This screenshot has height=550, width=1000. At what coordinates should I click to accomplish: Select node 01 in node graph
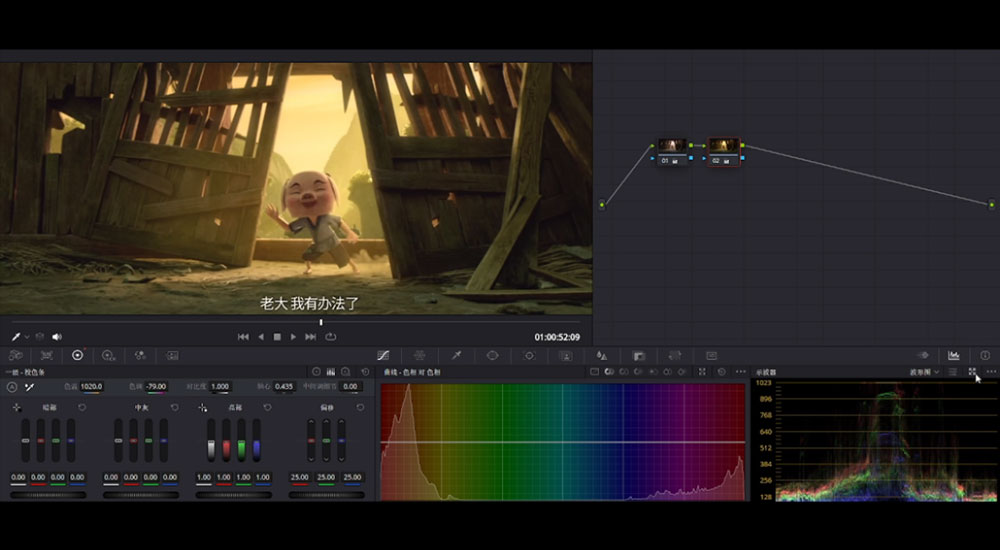672,150
